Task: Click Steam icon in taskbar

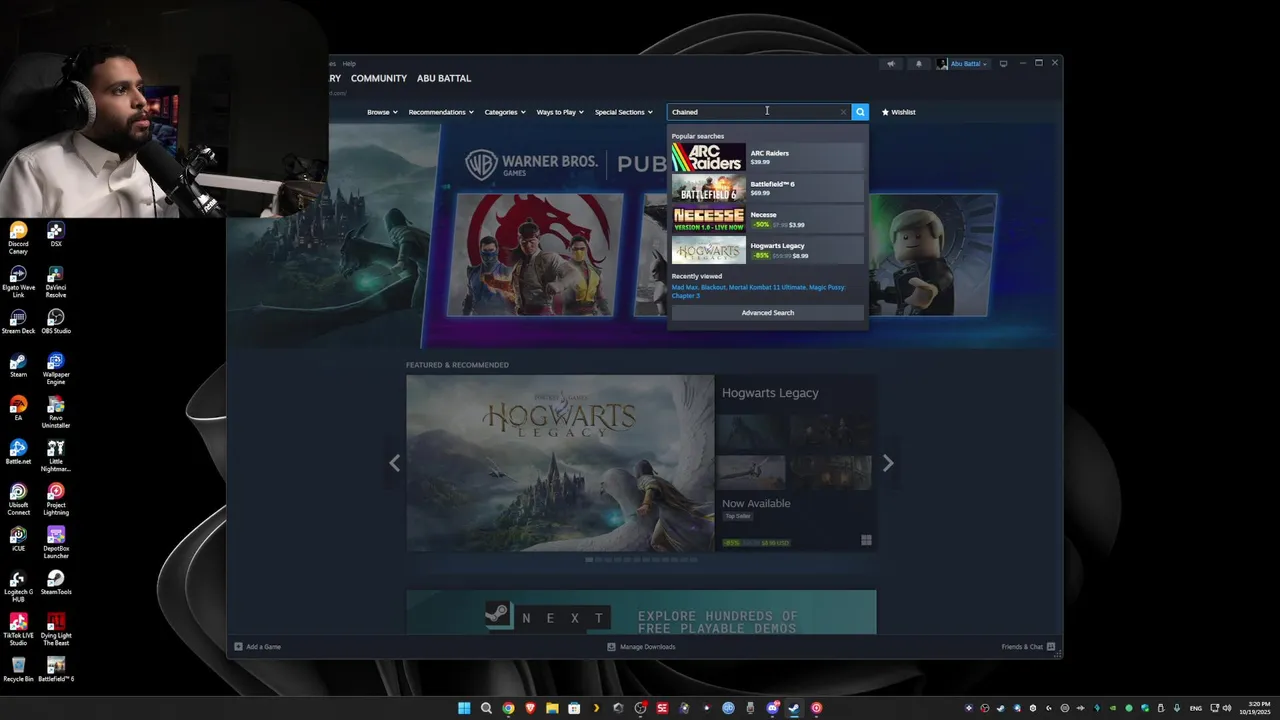Action: coord(794,708)
